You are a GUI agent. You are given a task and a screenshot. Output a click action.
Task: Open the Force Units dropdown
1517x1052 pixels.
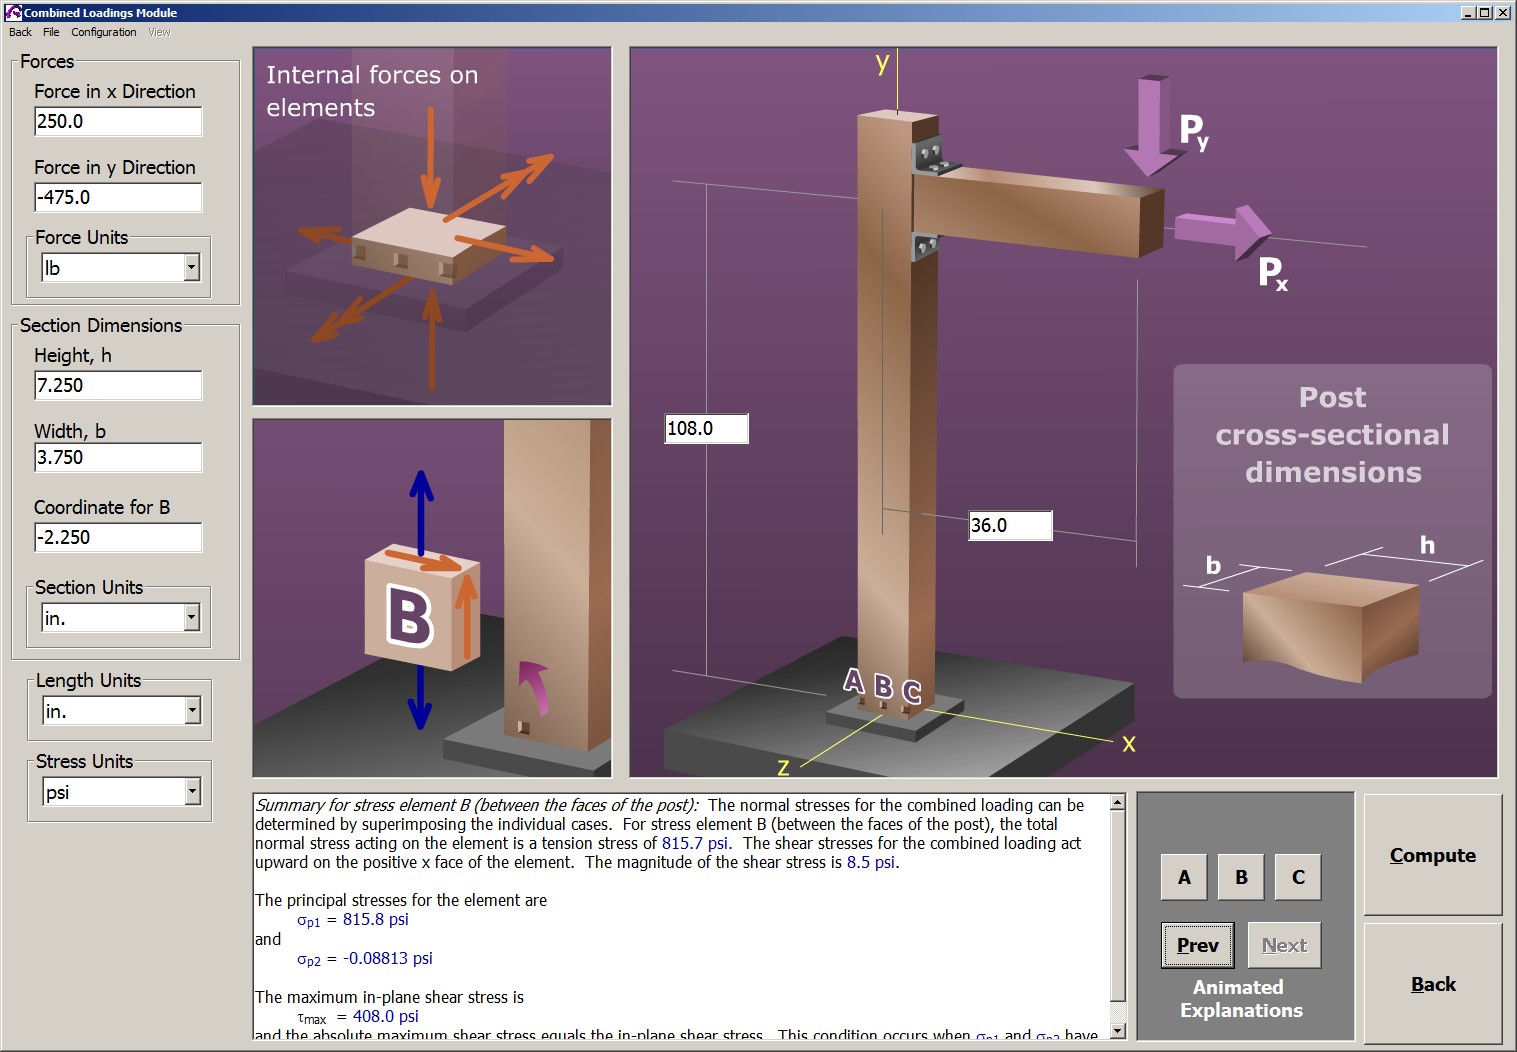pos(189,267)
